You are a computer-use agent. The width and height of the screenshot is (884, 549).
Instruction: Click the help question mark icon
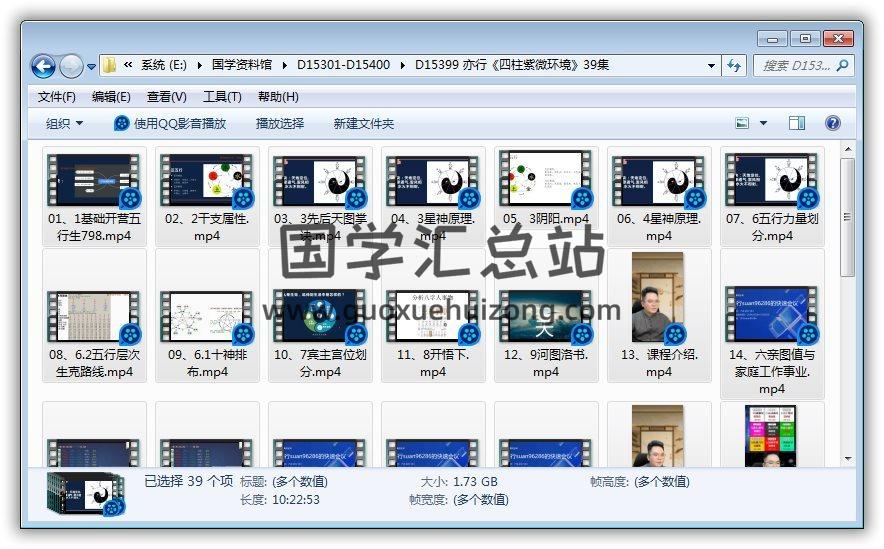(x=833, y=123)
